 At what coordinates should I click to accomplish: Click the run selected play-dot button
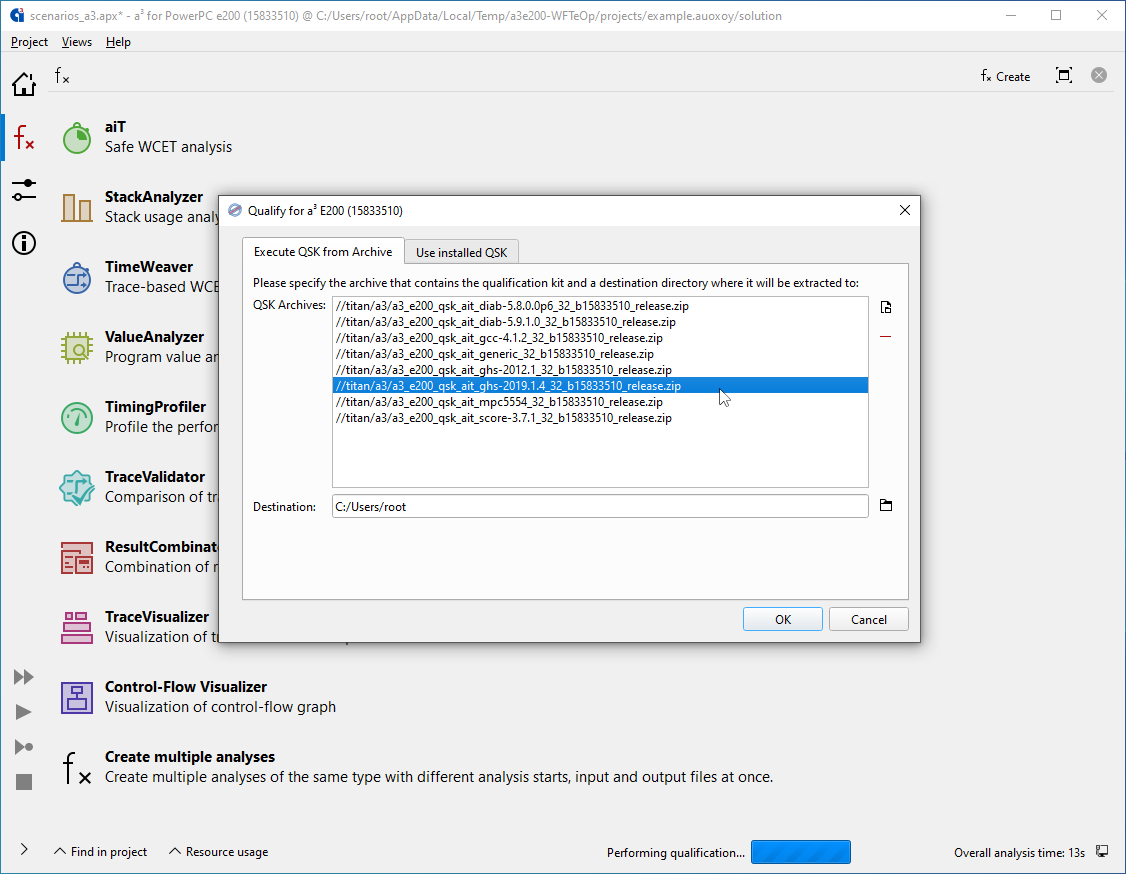[x=24, y=747]
